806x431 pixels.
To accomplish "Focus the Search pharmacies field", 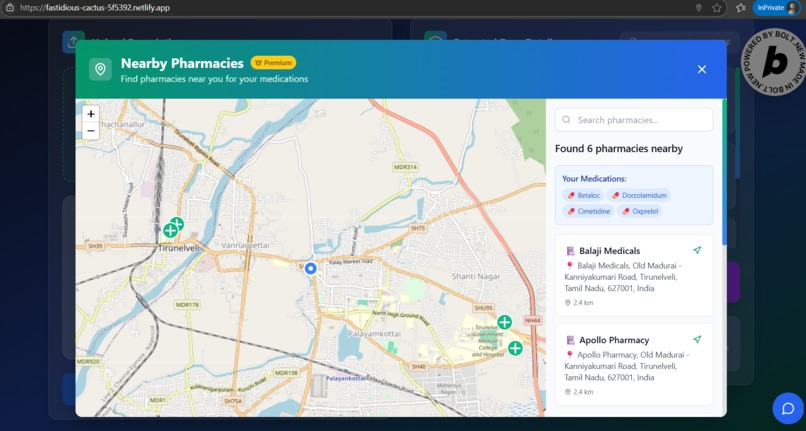I will point(634,120).
